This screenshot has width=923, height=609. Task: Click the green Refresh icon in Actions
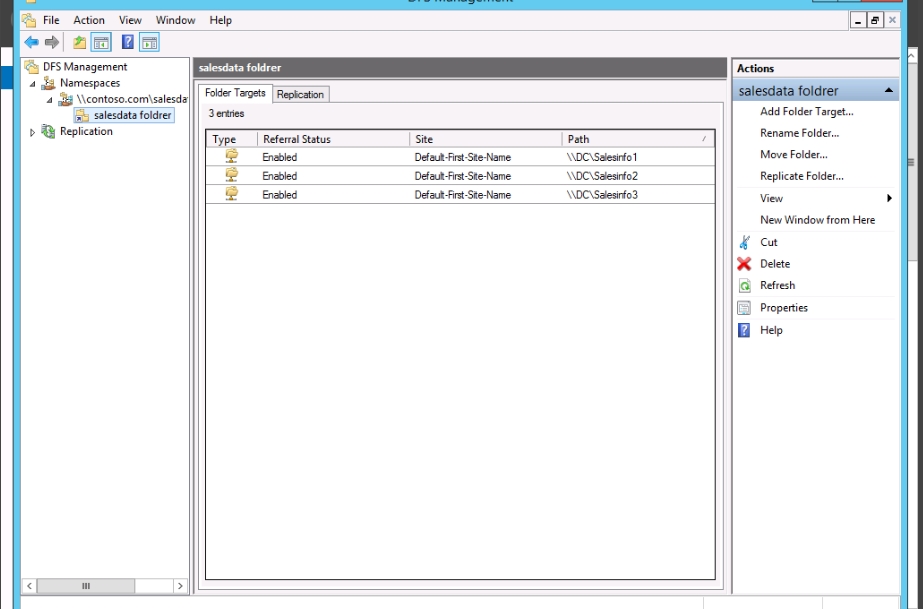coord(744,286)
